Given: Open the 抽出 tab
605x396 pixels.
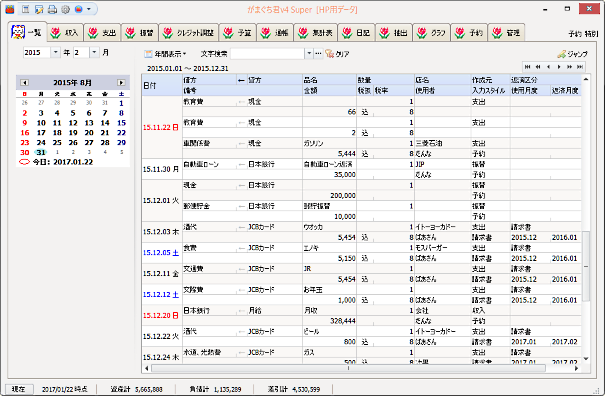Looking at the screenshot, I should coord(394,33).
